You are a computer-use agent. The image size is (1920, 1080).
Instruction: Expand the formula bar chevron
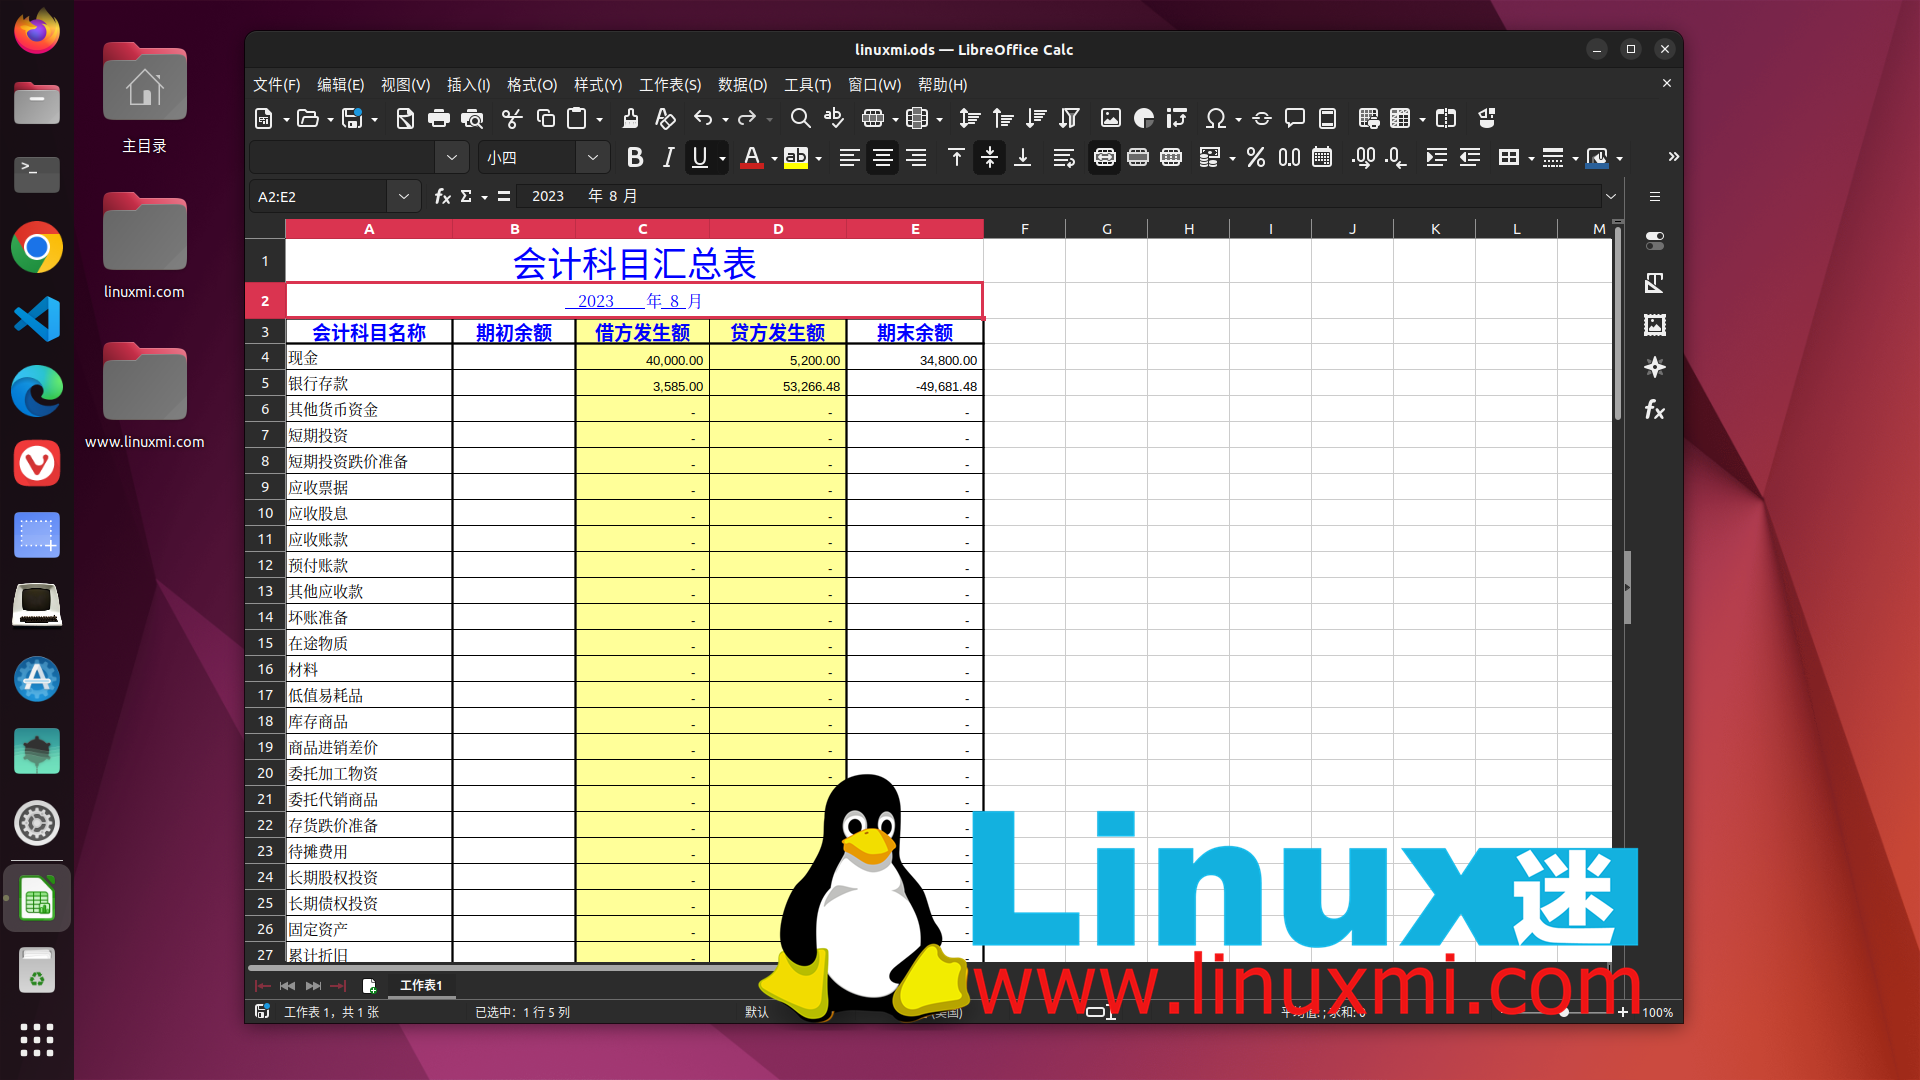[1610, 197]
